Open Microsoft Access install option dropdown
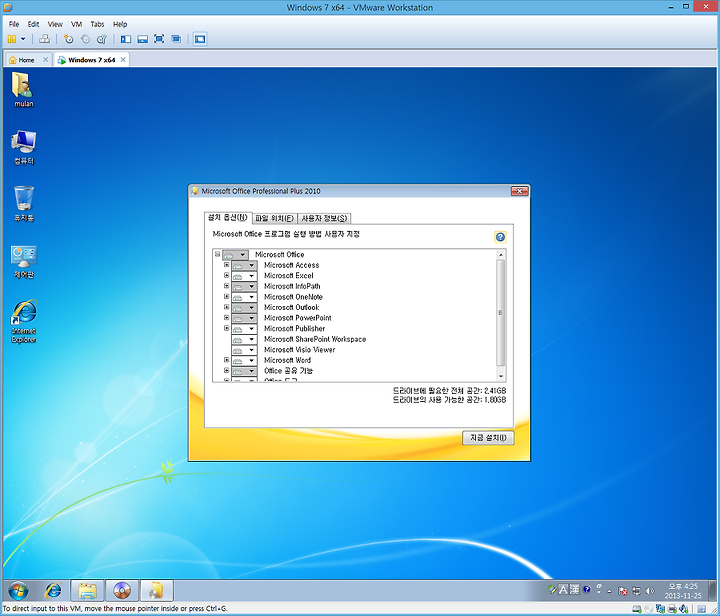Image resolution: width=720 pixels, height=616 pixels. click(244, 265)
